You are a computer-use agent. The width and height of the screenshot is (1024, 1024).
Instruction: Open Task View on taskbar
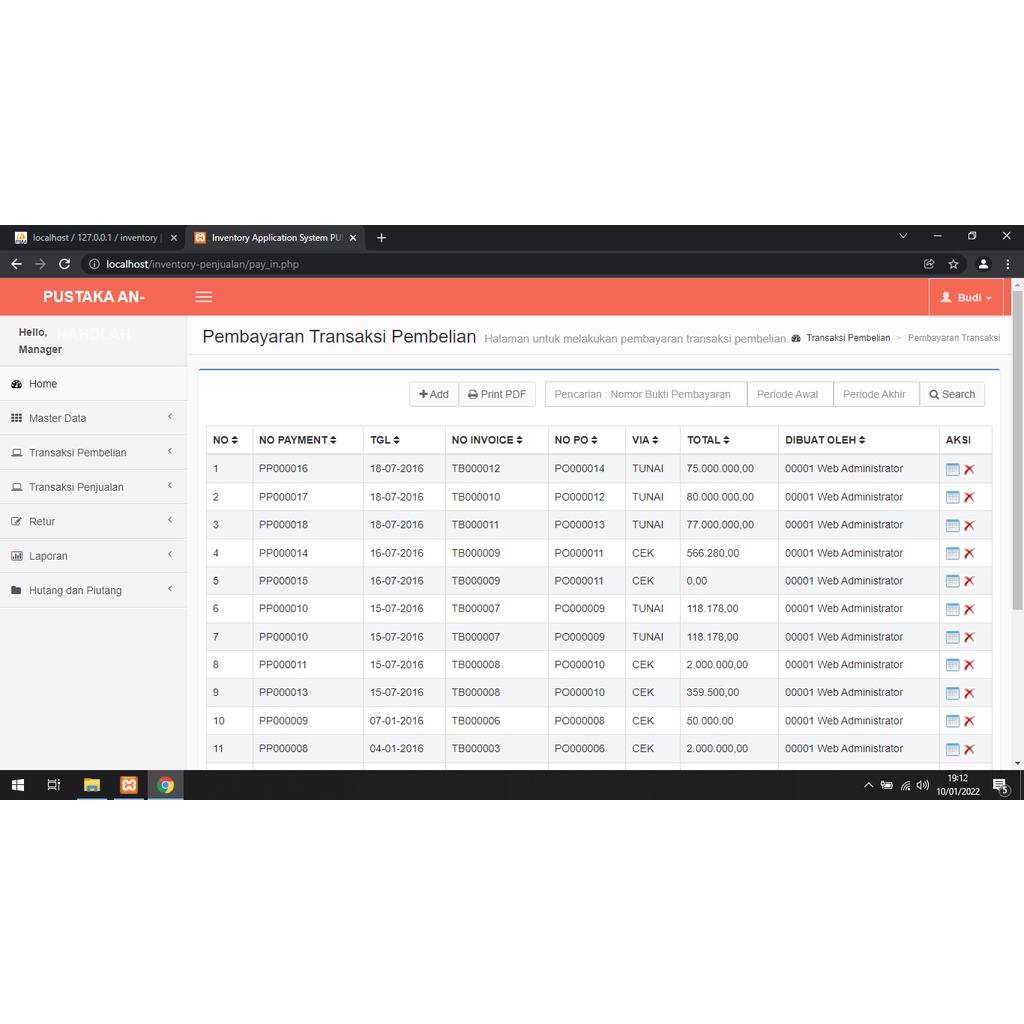[54, 784]
